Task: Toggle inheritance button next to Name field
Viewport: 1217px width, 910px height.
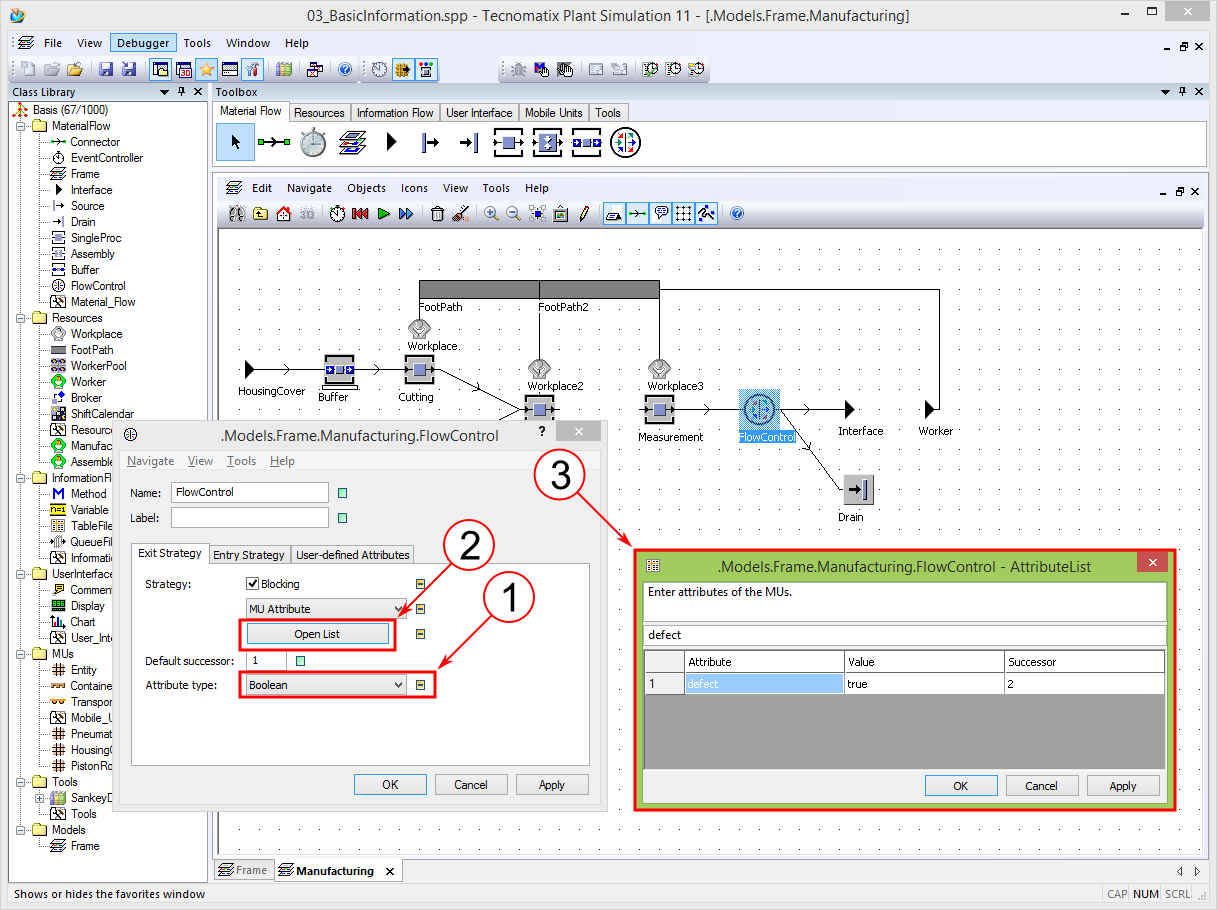Action: point(343,492)
